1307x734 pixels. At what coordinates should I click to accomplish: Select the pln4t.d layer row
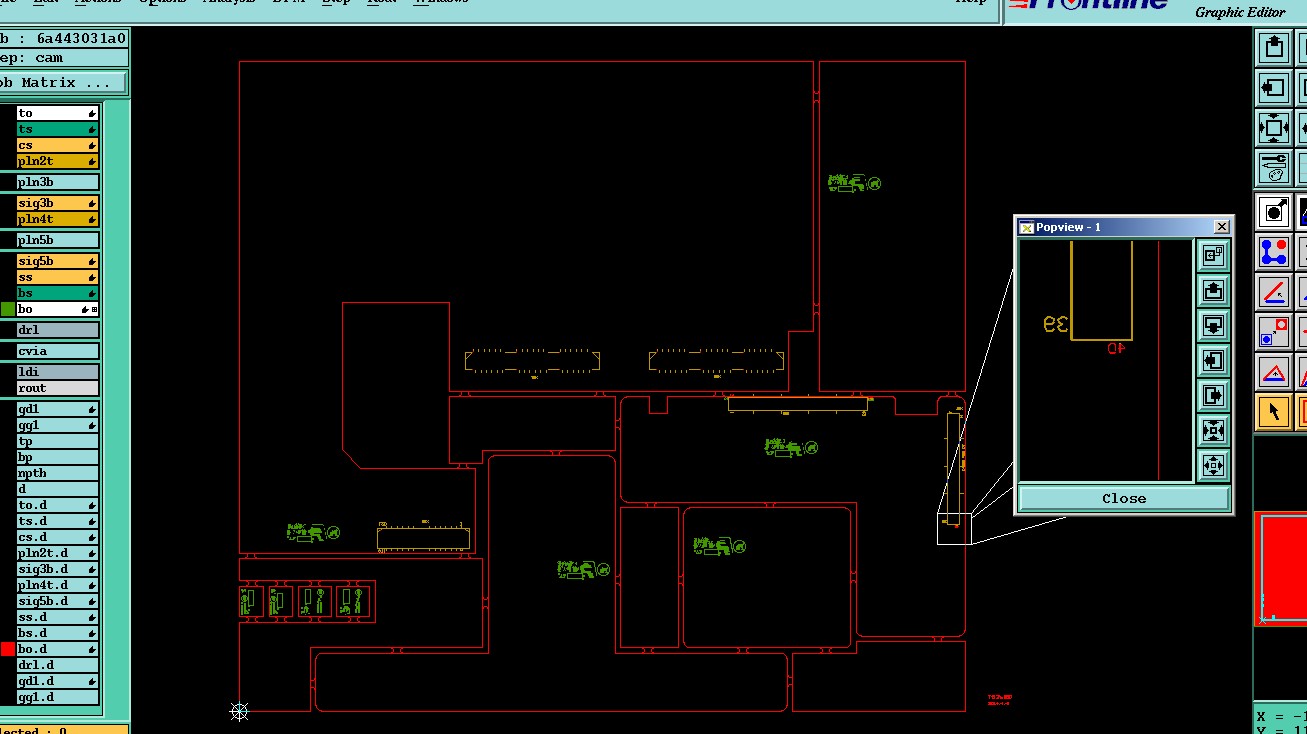click(x=58, y=585)
